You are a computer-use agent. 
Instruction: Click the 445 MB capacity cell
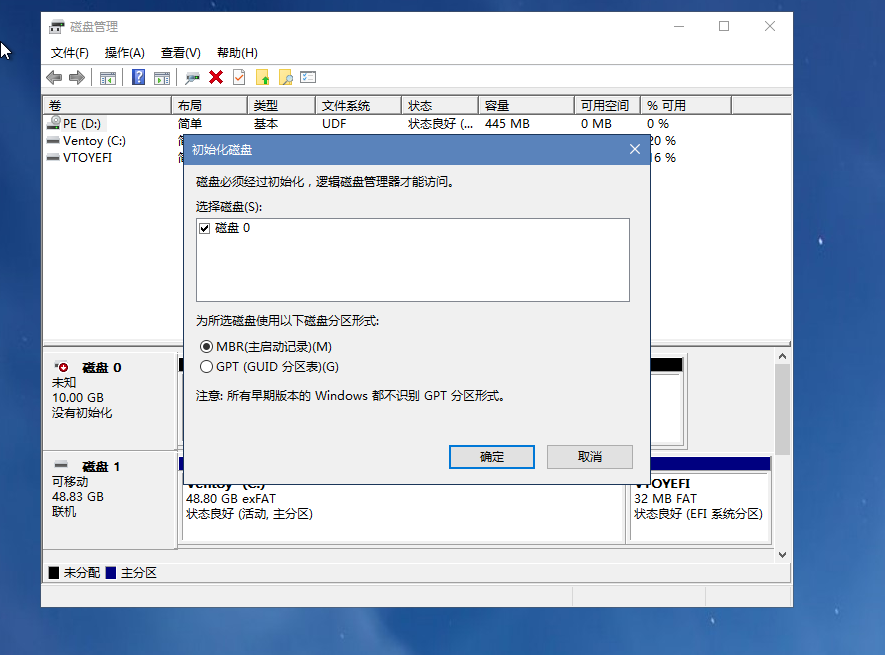pyautogui.click(x=507, y=124)
